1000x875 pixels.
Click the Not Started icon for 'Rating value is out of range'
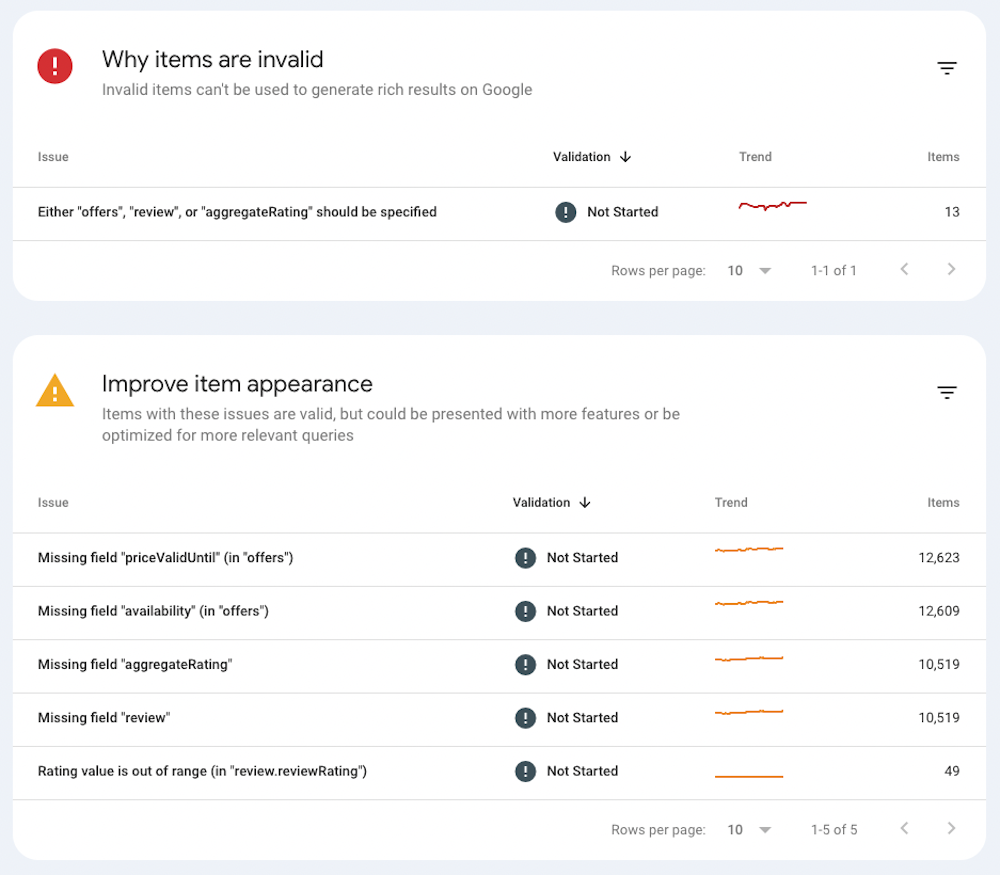click(x=526, y=771)
